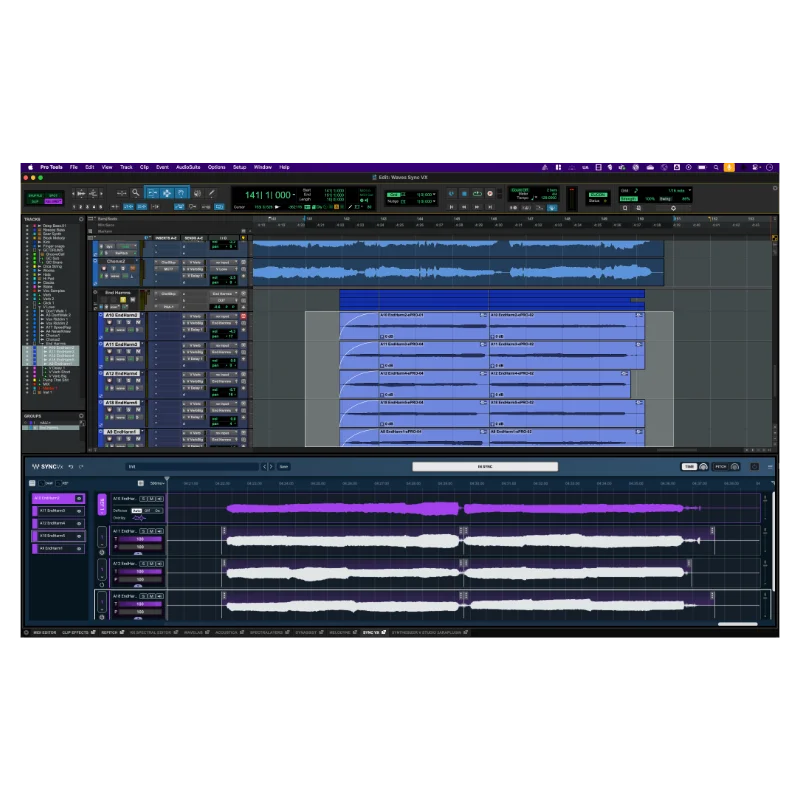Go to next Sync Vx preset
The image size is (800, 800).
click(271, 466)
